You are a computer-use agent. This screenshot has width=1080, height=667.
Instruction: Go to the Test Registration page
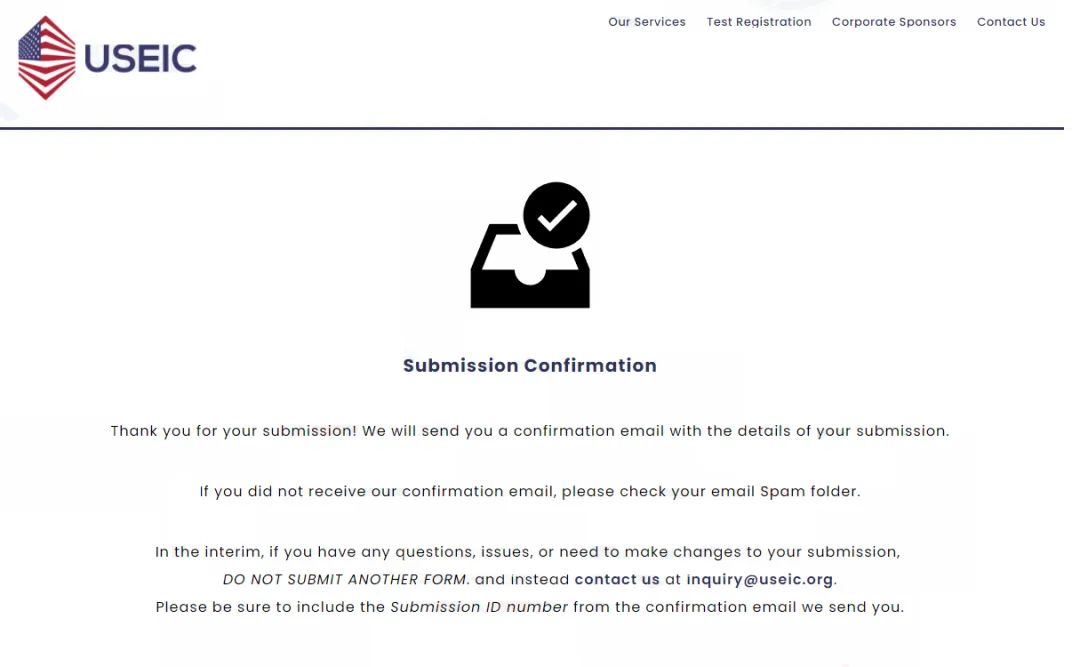coord(759,22)
